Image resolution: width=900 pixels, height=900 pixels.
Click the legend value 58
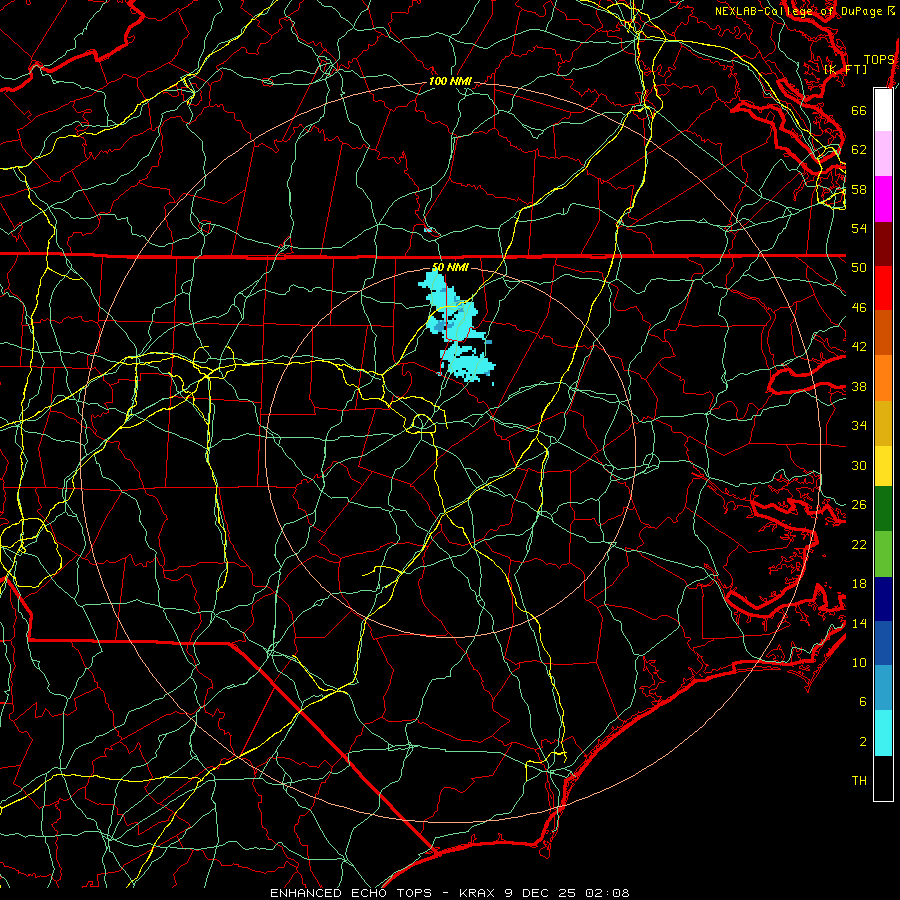(859, 189)
